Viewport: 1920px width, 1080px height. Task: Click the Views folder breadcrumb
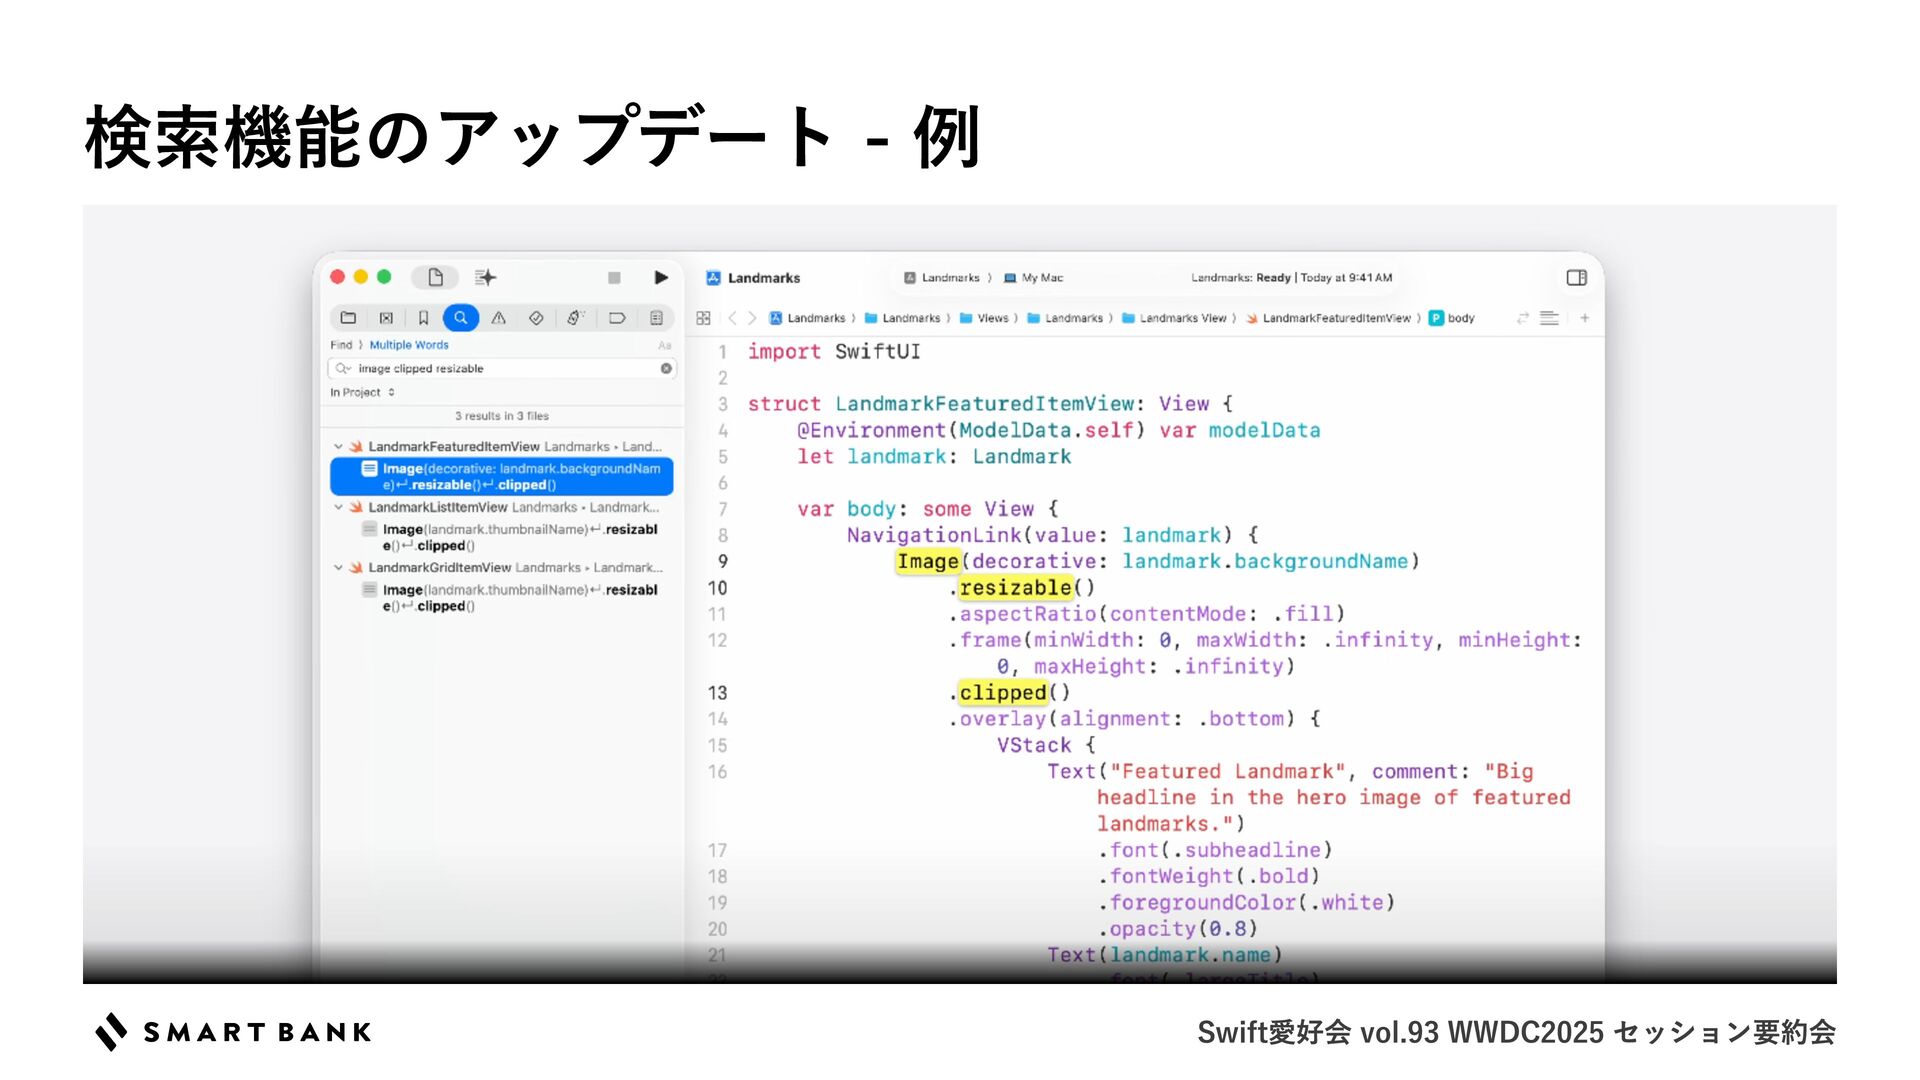(x=985, y=318)
